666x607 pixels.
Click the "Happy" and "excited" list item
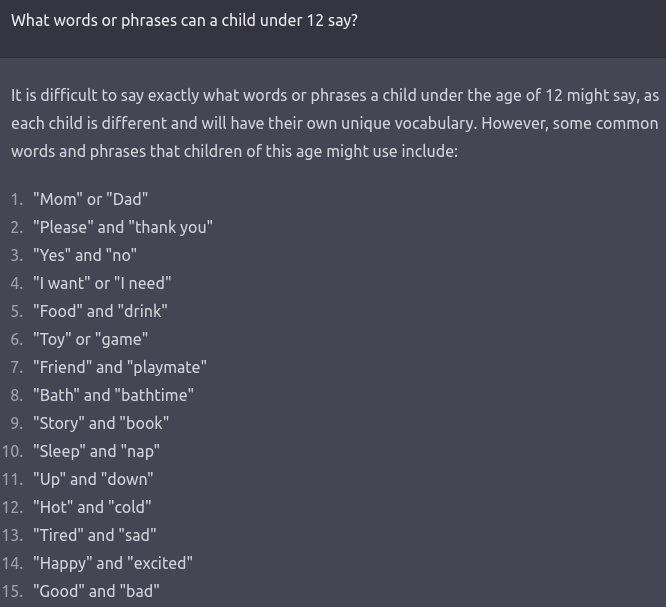(x=112, y=563)
